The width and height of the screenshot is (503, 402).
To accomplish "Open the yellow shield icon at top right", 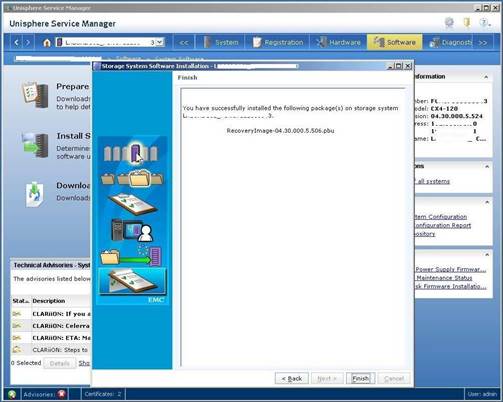I will (x=467, y=22).
